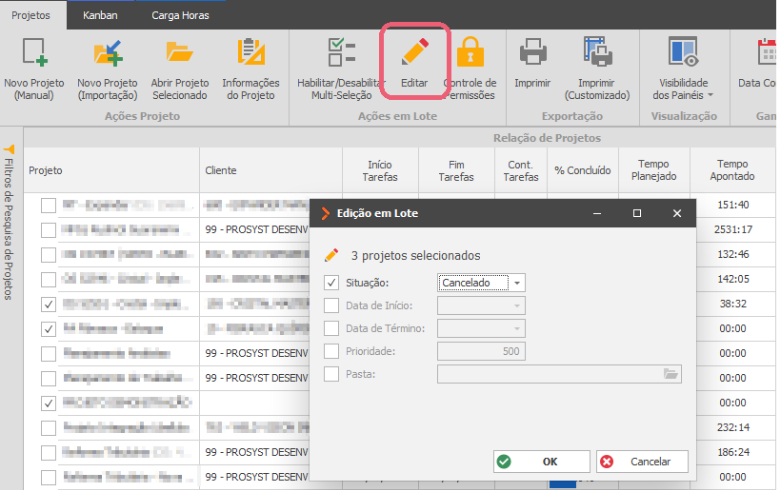Image resolution: width=777 pixels, height=490 pixels.
Task: Enable the Data de Início checkbox
Action: coord(332,305)
